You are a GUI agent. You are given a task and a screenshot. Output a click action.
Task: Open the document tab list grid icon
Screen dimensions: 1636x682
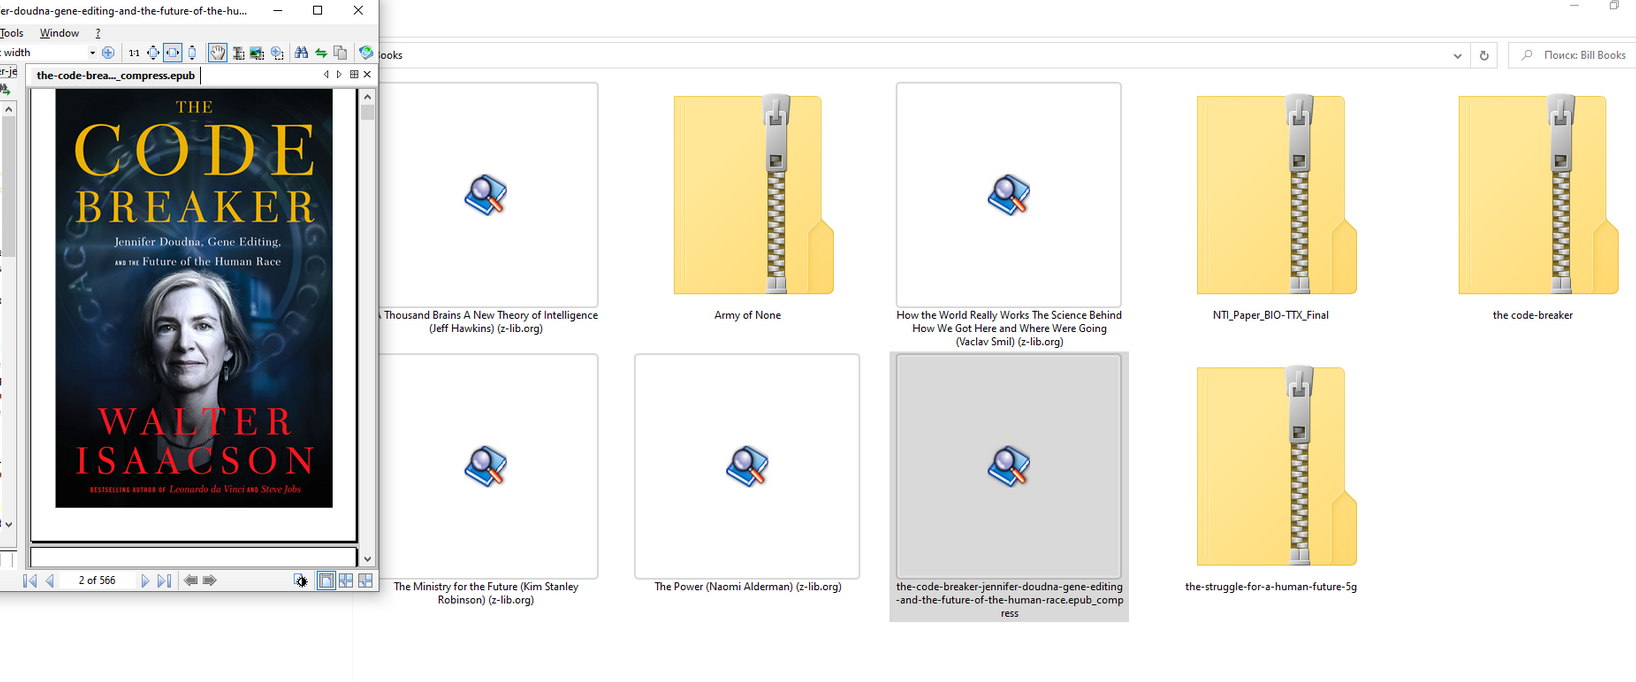coord(354,74)
